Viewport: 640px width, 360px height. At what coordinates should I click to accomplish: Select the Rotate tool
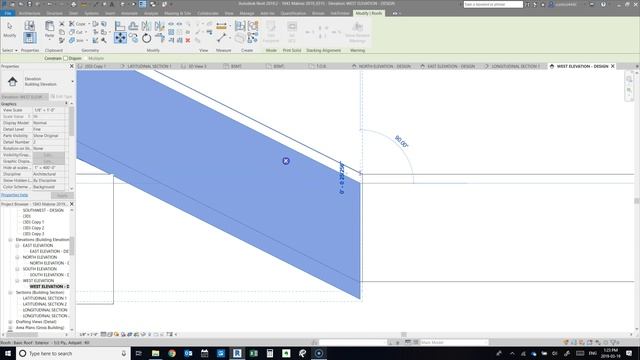coord(146,38)
